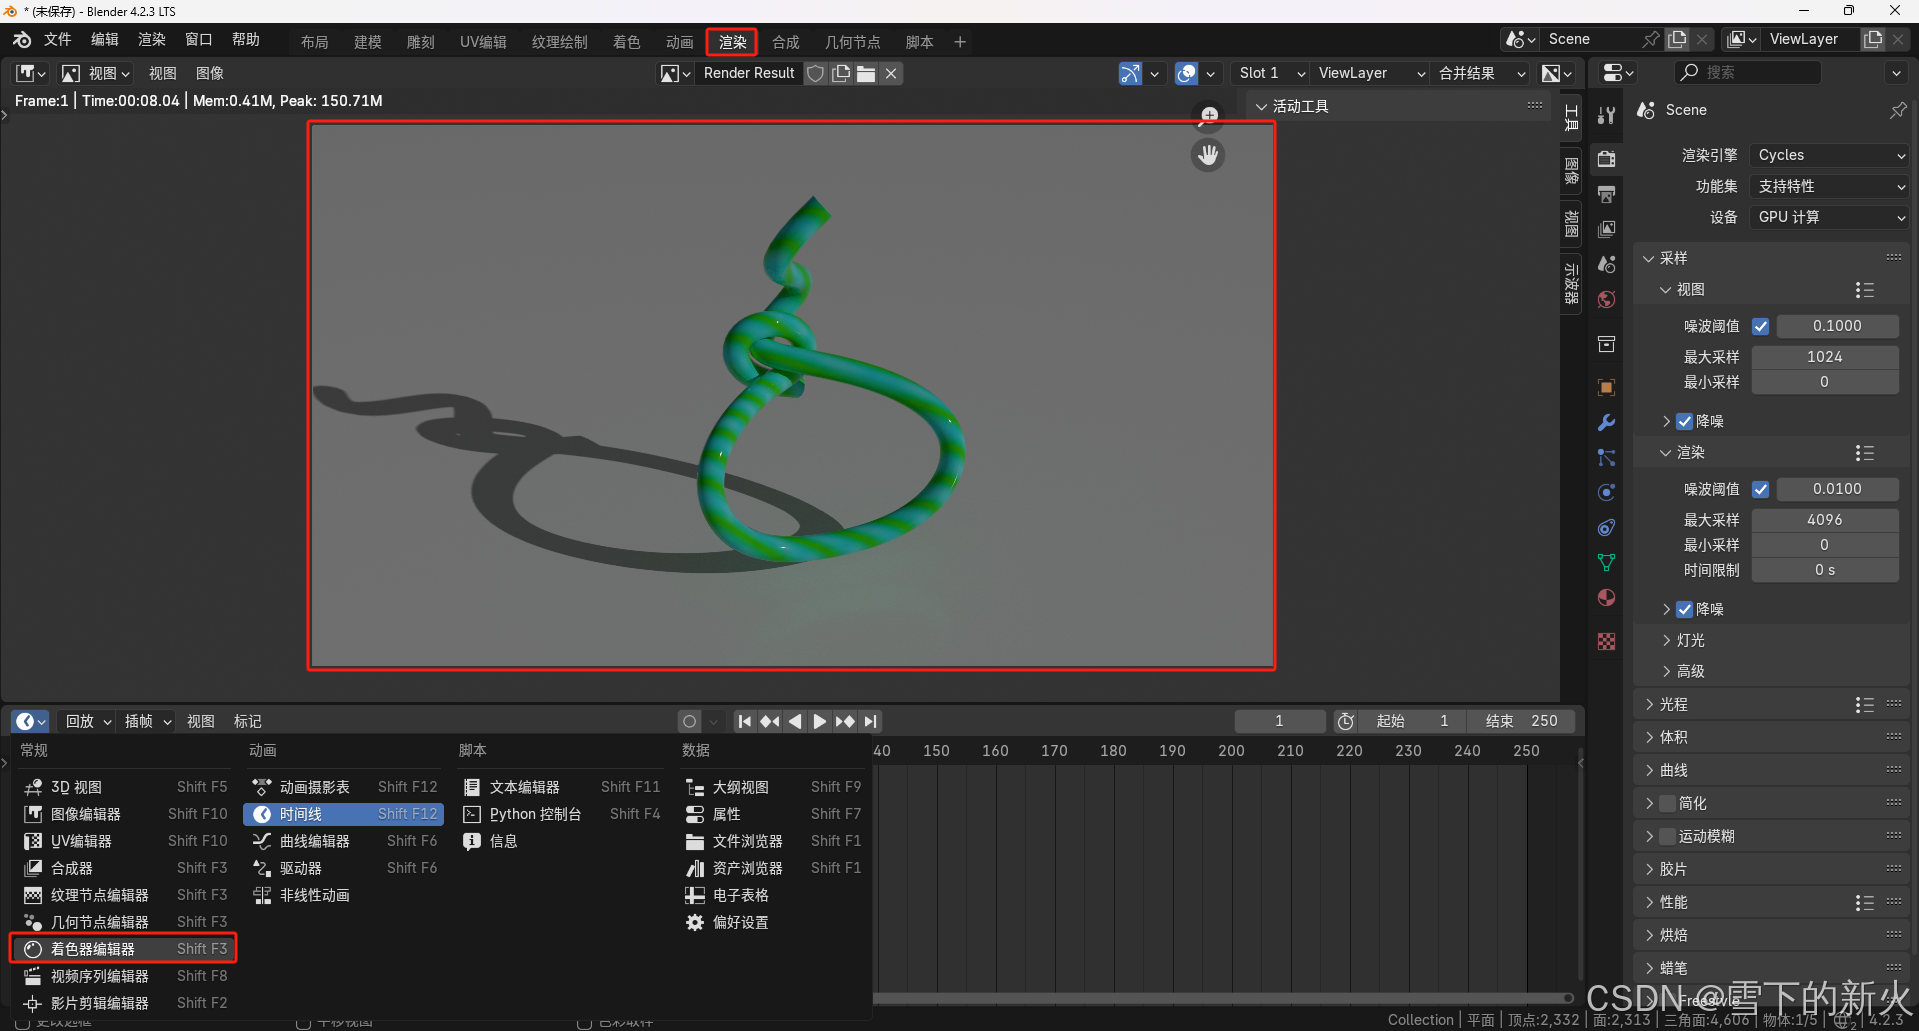Toggle render noise threshold checkbox
Viewport: 1919px width, 1031px height.
1761,489
